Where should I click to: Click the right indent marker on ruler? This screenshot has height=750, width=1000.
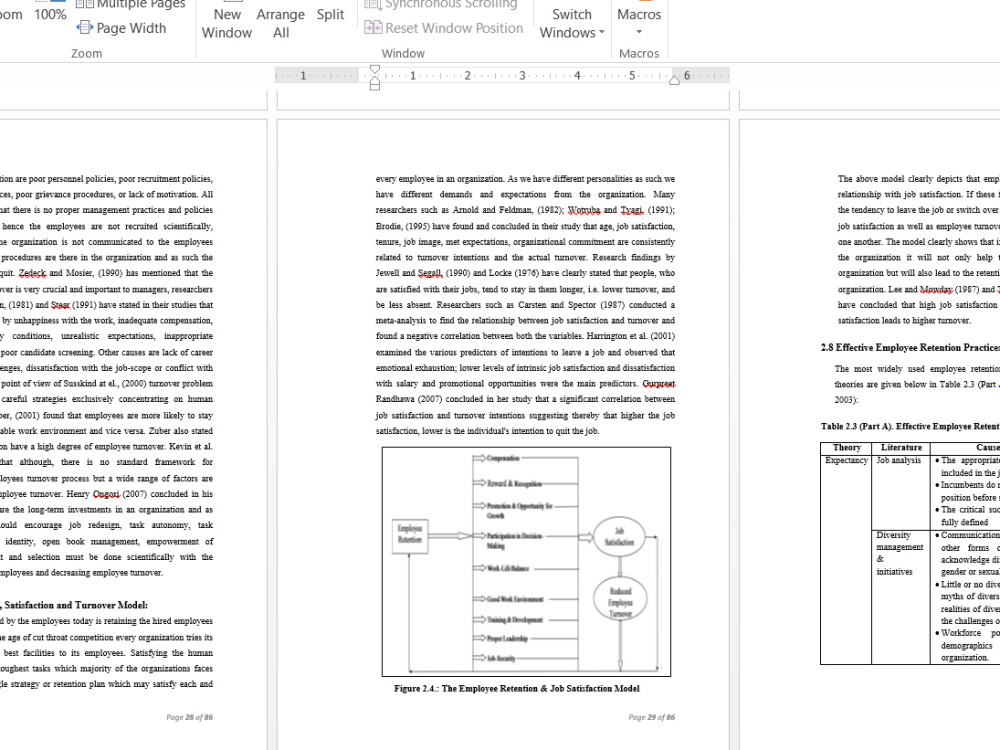pos(674,80)
